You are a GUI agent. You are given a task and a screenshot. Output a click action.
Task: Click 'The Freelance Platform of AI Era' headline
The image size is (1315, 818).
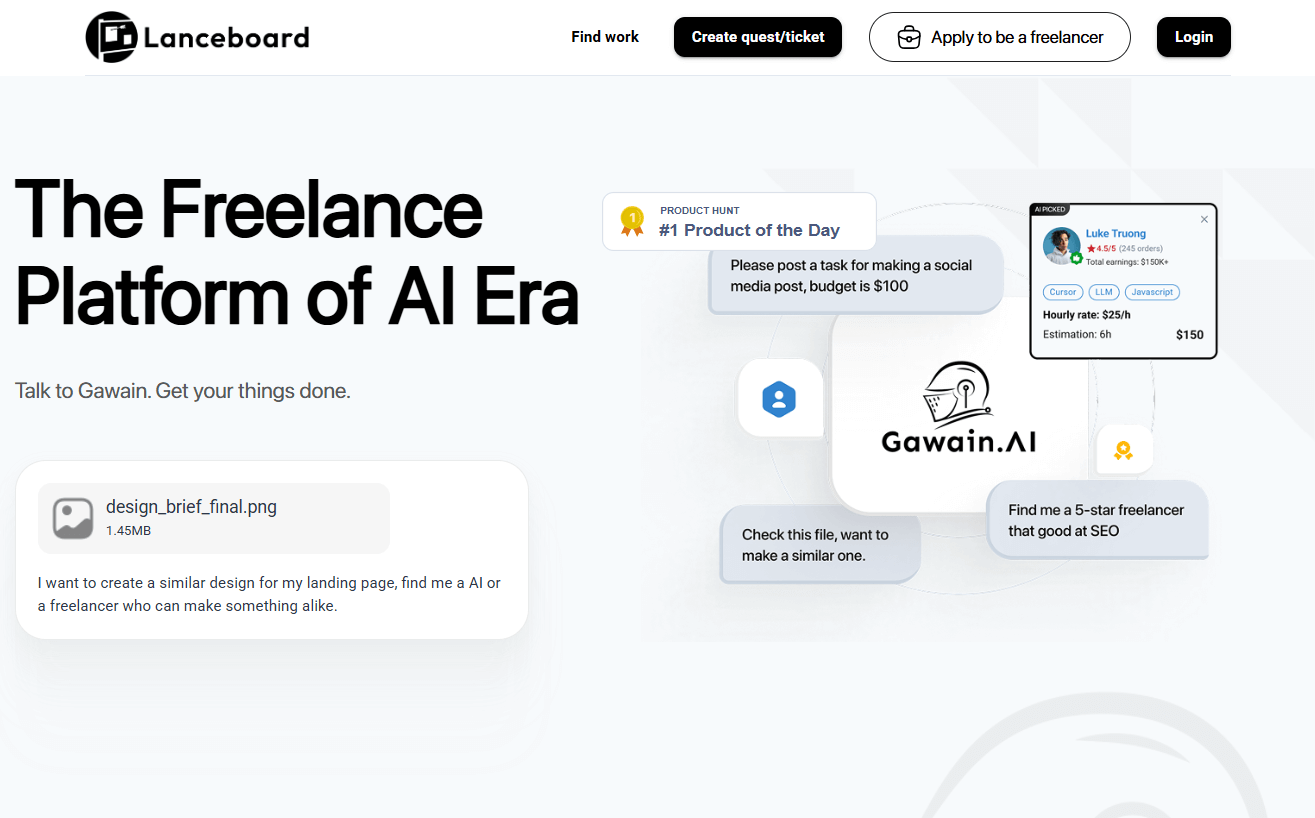click(x=297, y=252)
